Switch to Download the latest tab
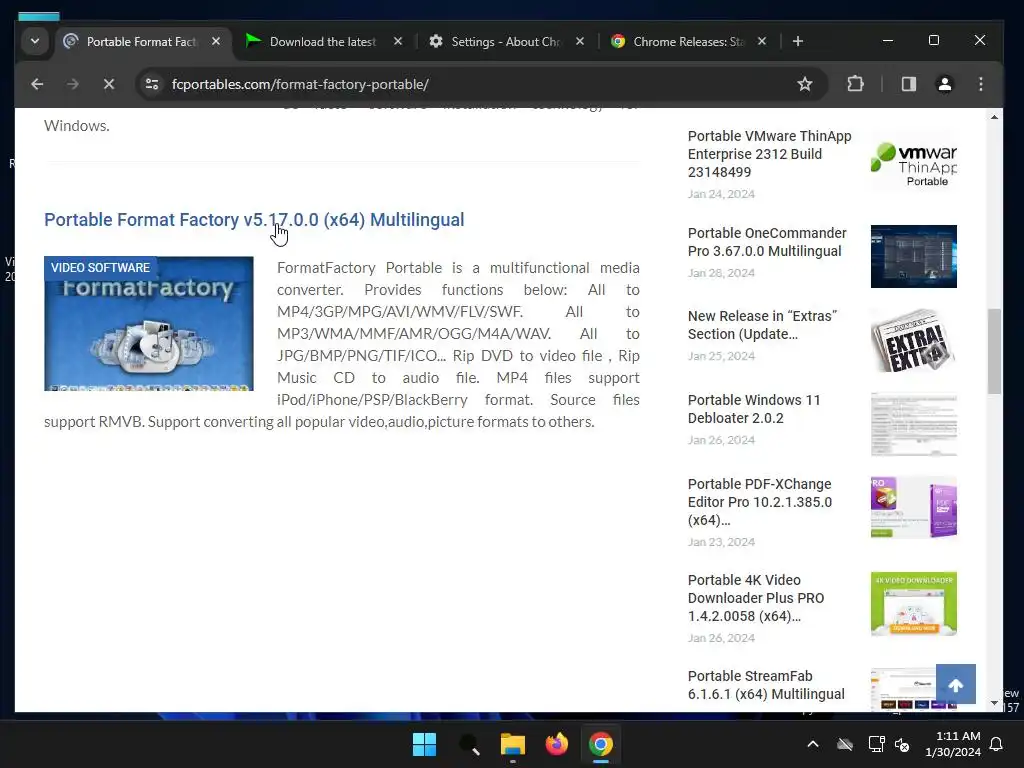 (x=323, y=41)
